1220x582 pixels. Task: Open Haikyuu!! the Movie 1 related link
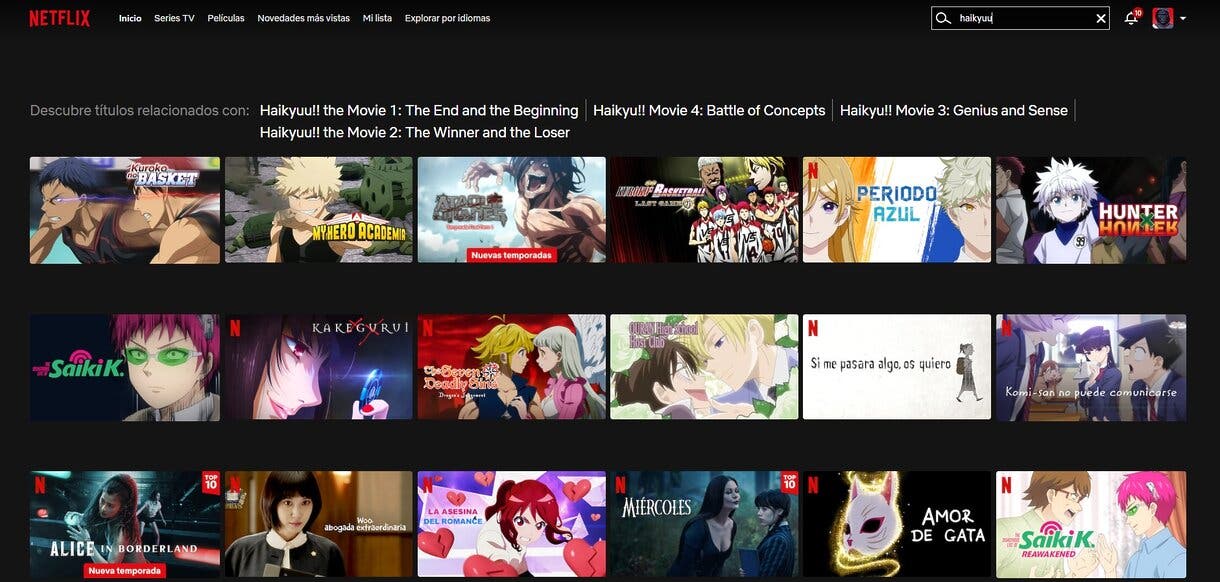click(419, 110)
